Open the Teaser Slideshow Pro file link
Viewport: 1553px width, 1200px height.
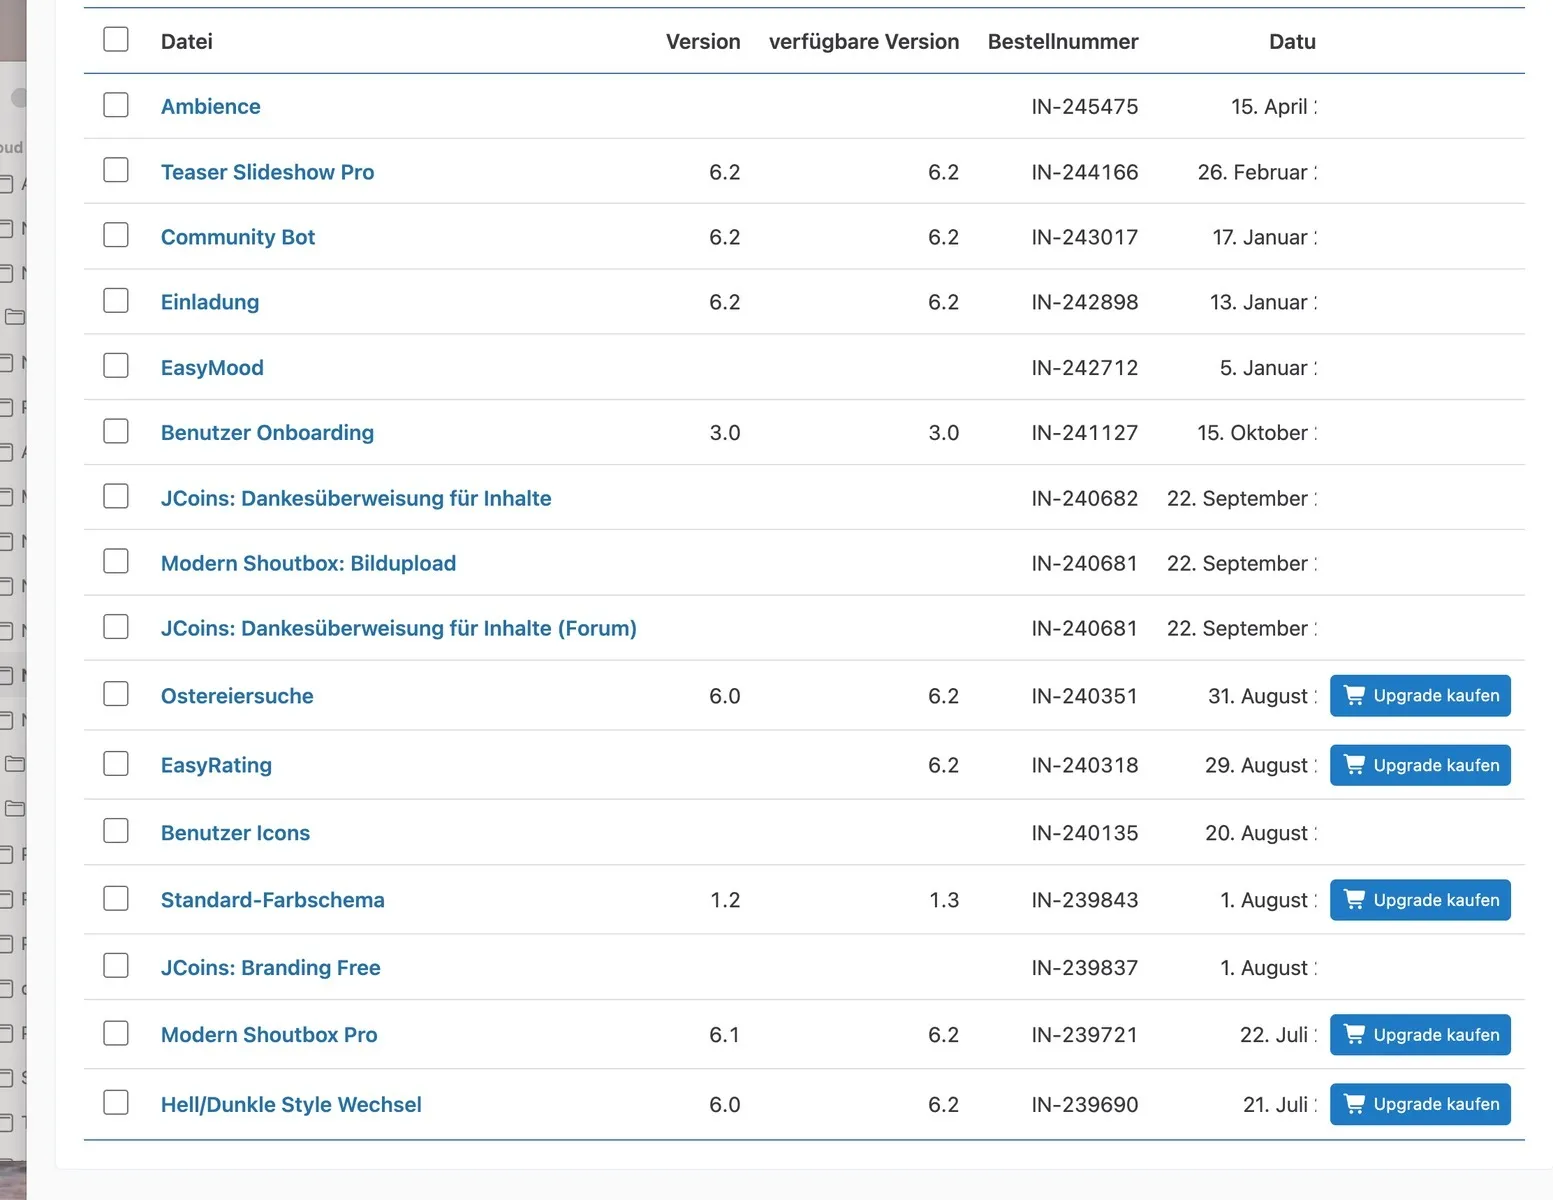(x=267, y=172)
